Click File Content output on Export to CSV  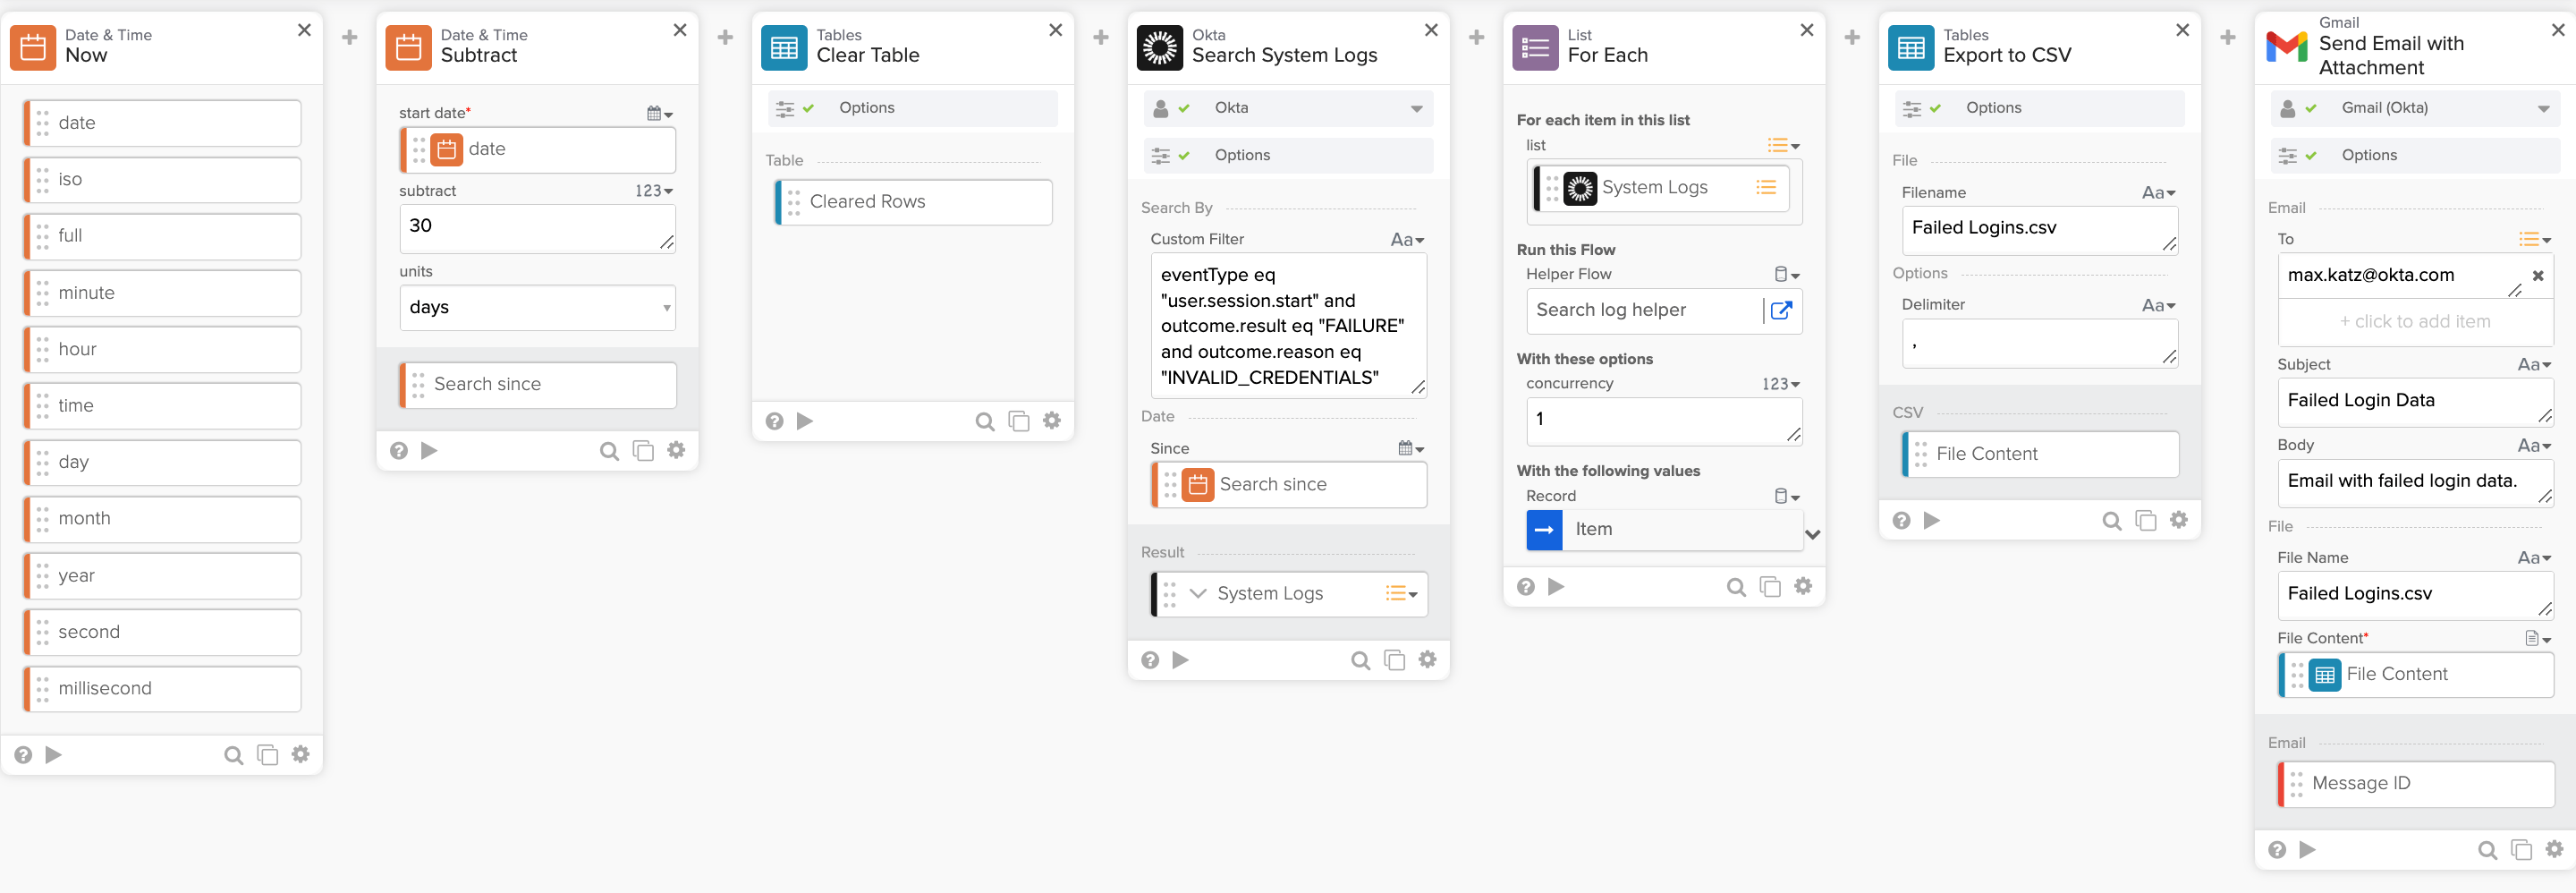(x=2039, y=454)
